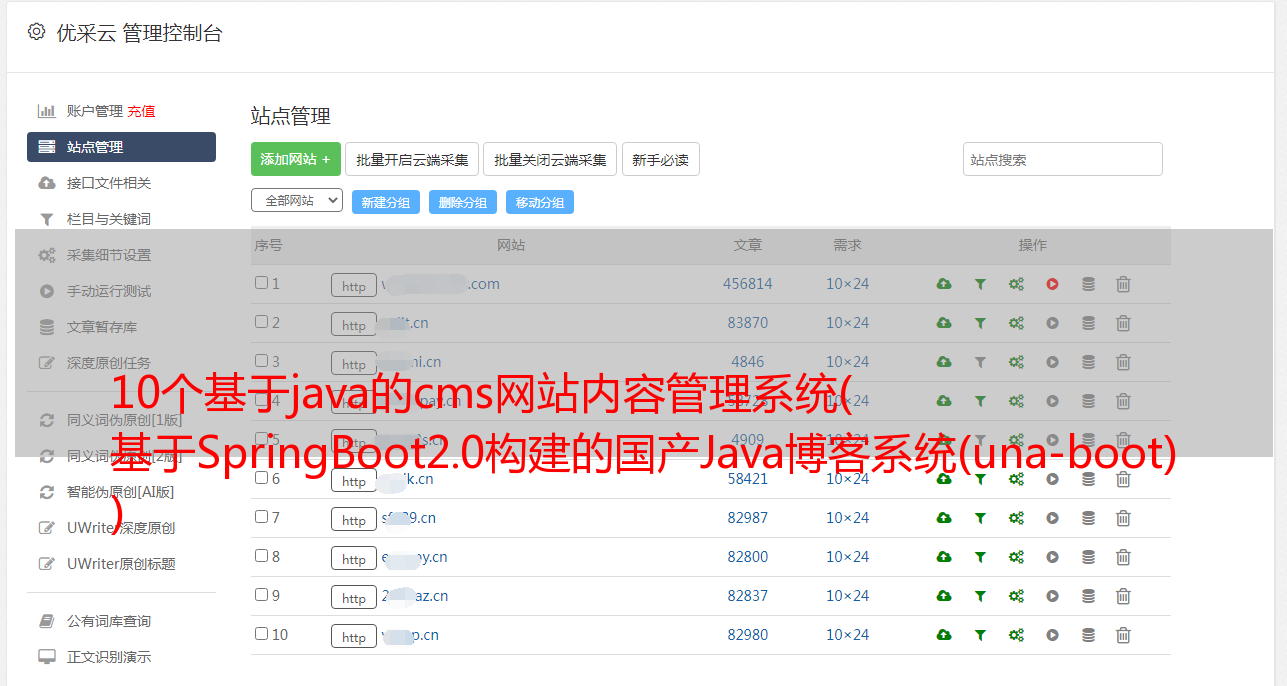Click 10×24 demand value in row 8
This screenshot has width=1287, height=686.
point(847,557)
